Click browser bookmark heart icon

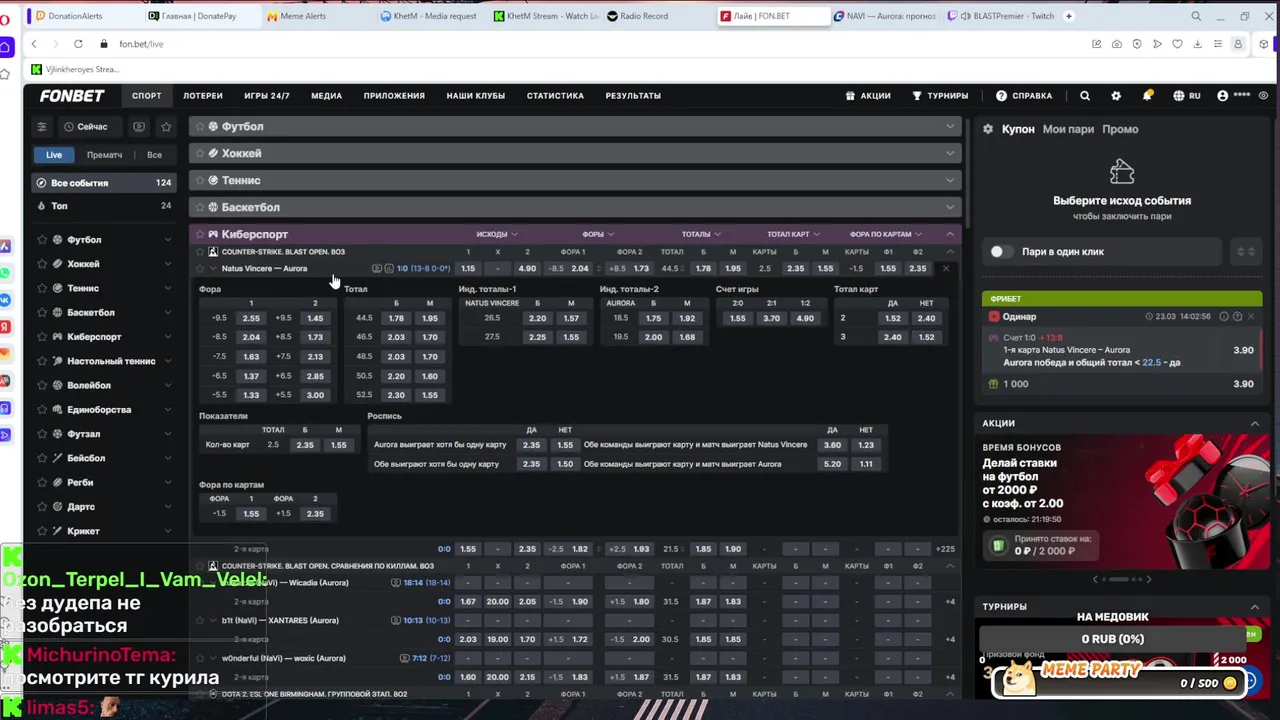coord(1177,44)
